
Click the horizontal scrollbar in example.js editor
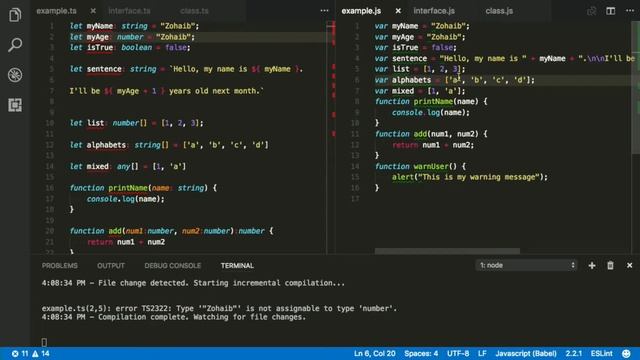447,251
